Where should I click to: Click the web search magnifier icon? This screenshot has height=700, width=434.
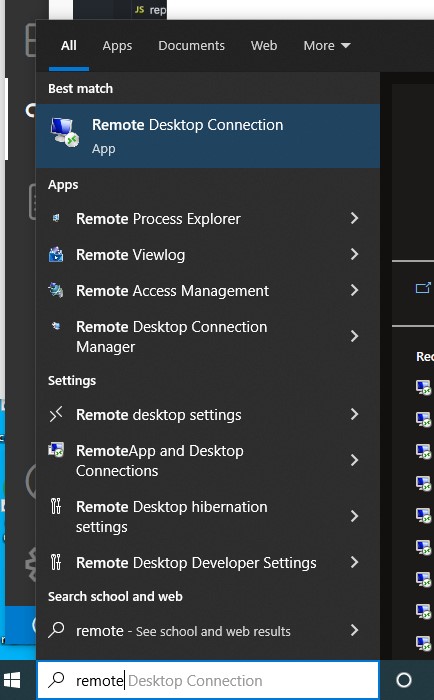click(56, 630)
